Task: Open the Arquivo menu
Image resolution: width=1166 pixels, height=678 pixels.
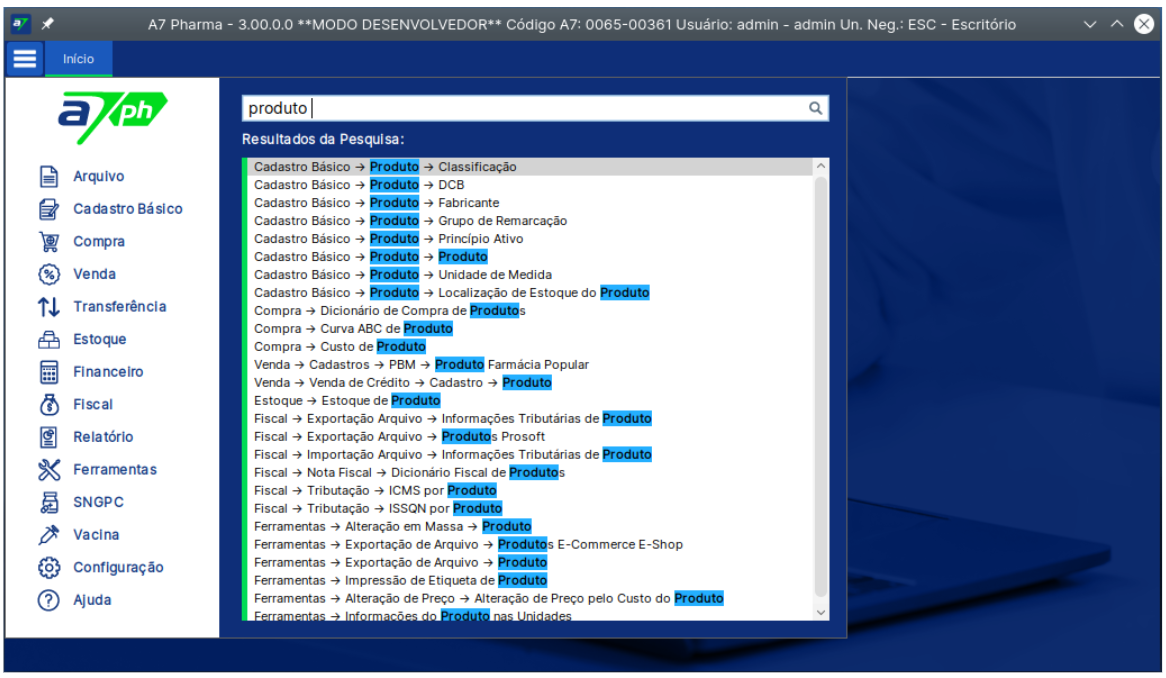Action: click(98, 176)
